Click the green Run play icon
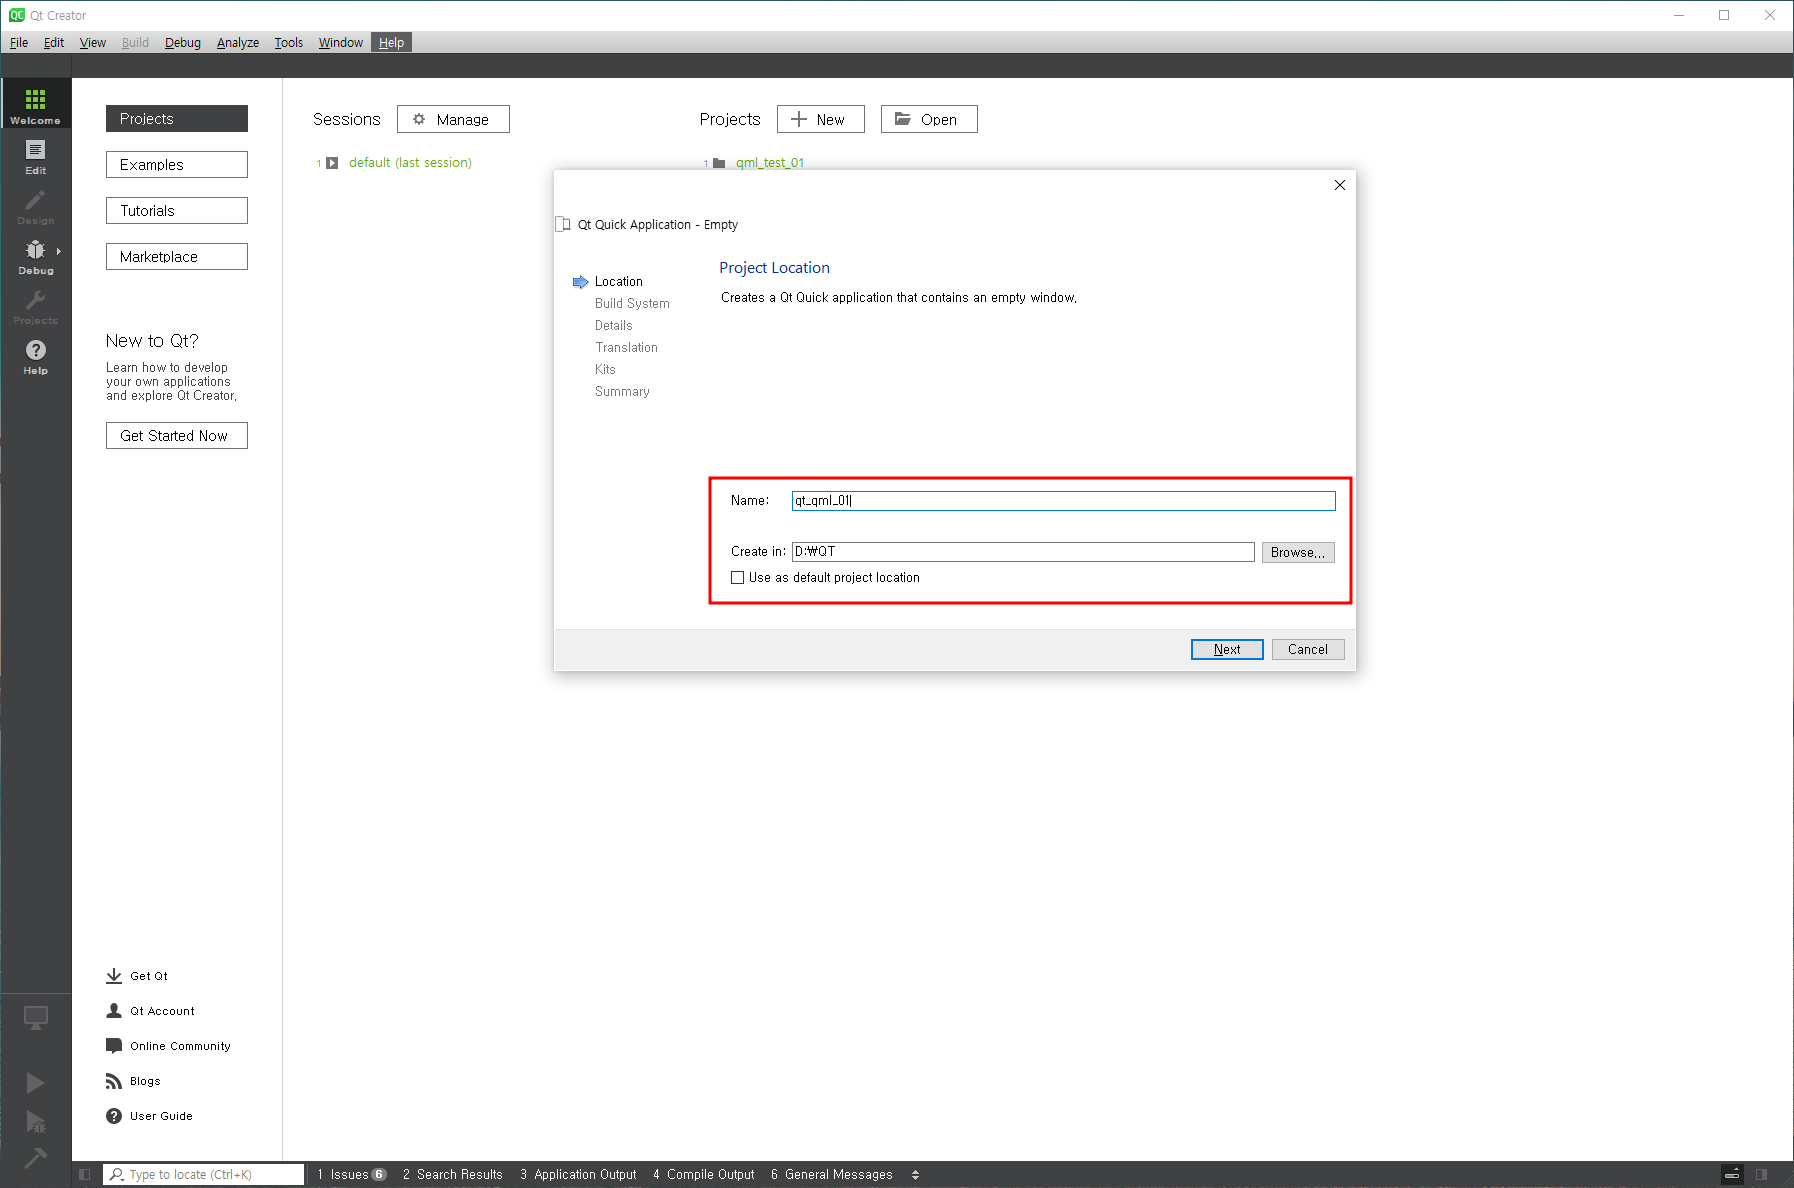Viewport: 1794px width, 1188px height. [x=35, y=1083]
